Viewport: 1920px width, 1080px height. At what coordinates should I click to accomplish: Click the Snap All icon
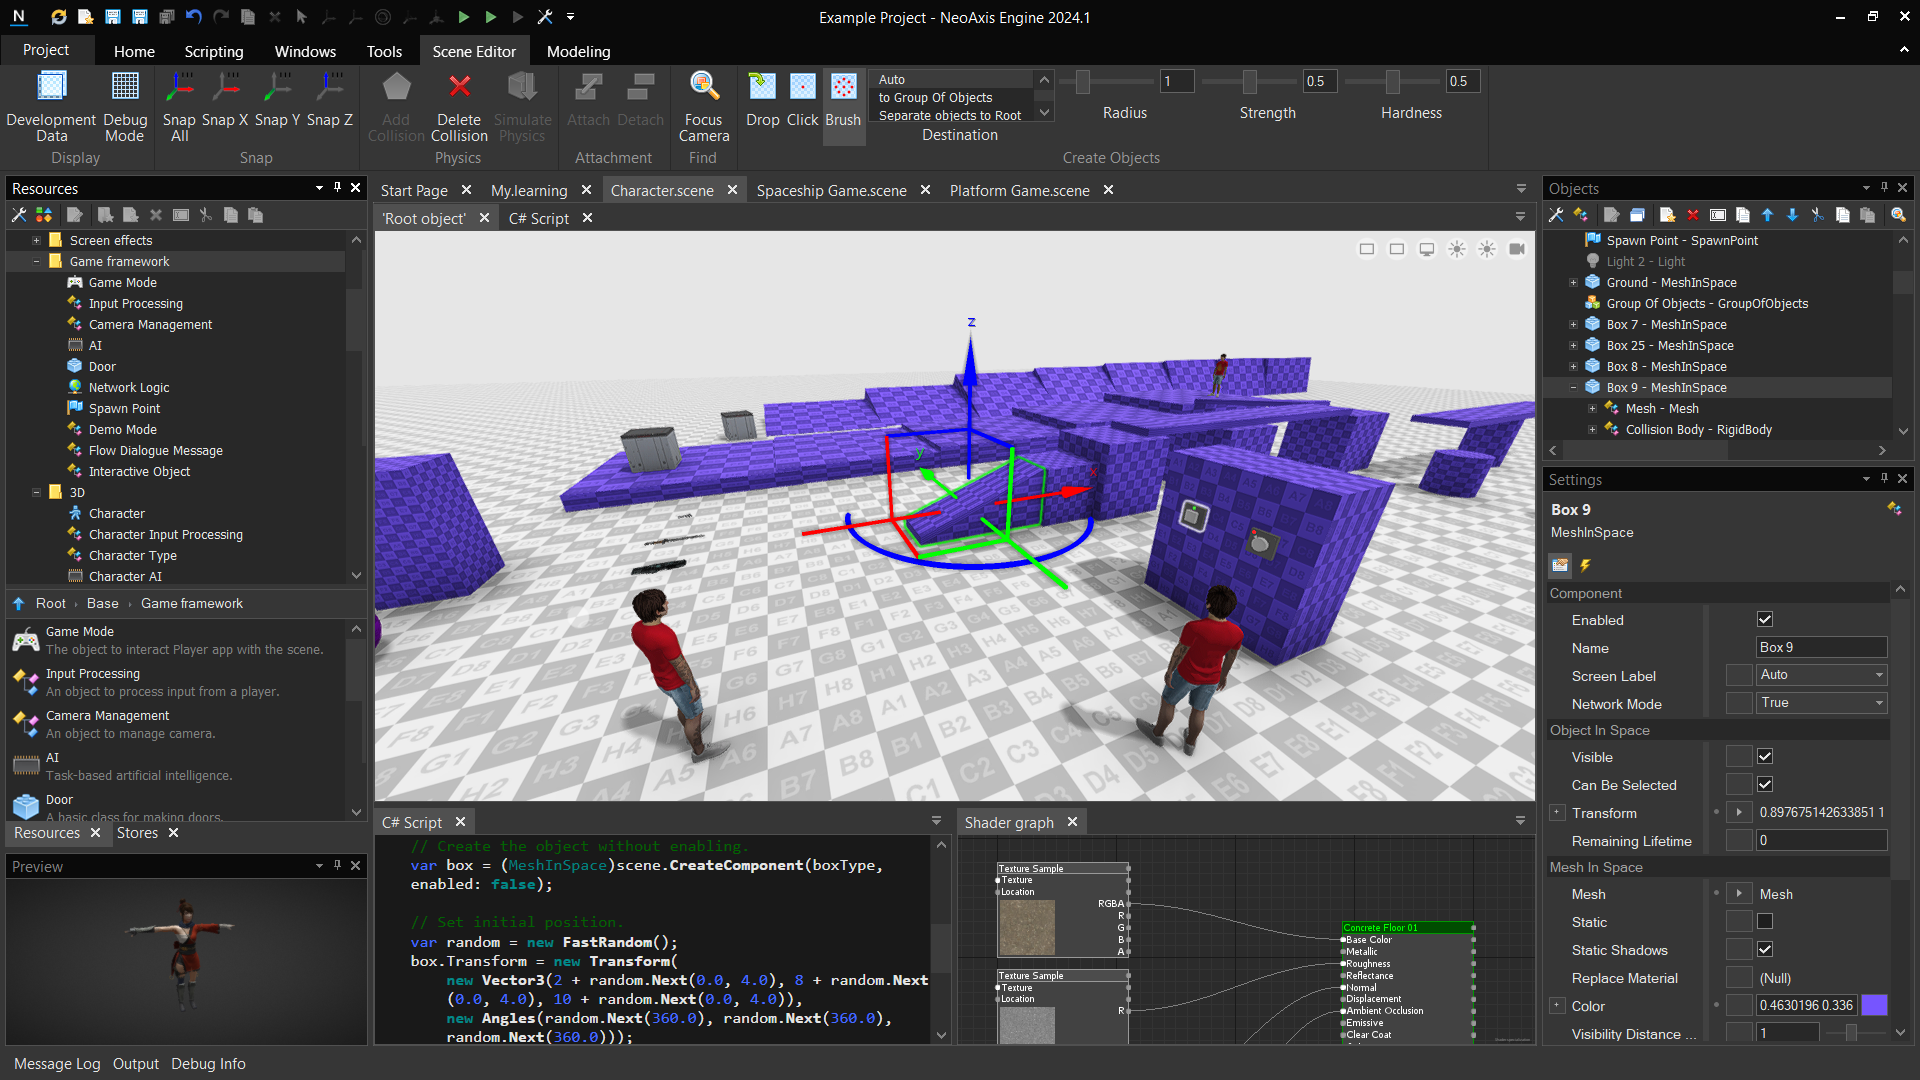[x=180, y=87]
